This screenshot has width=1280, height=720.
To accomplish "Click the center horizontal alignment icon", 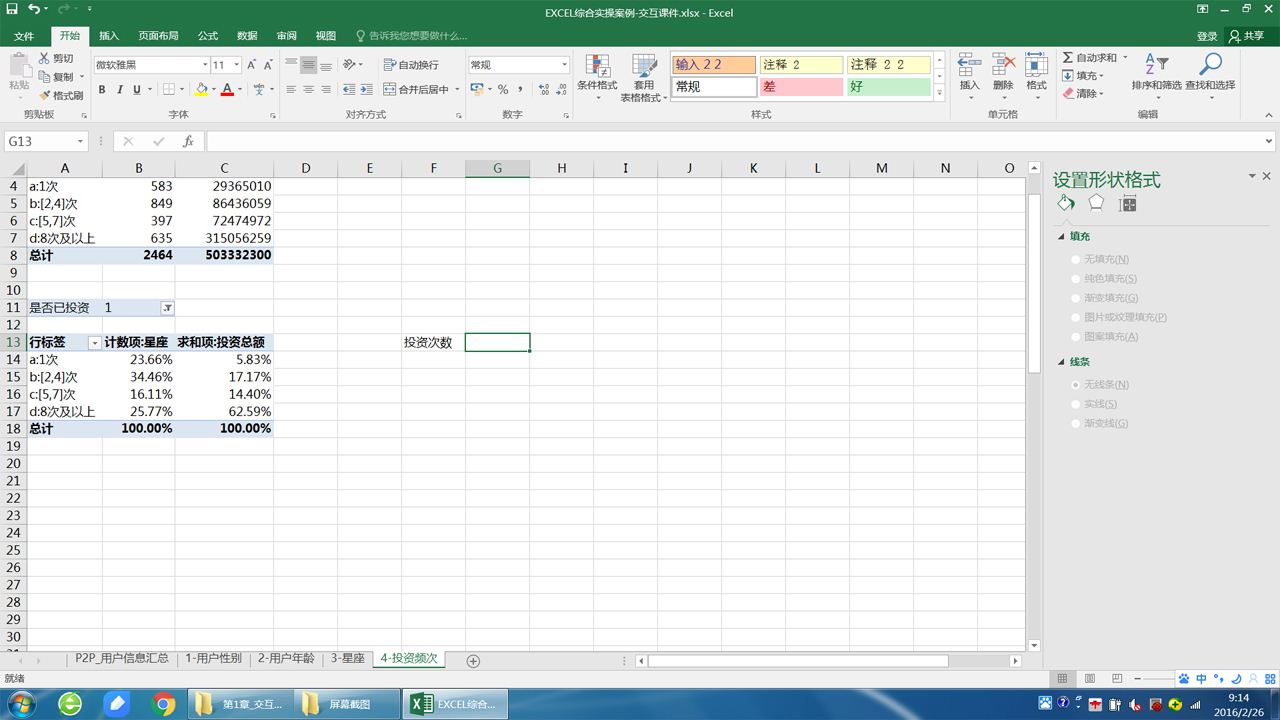I will click(308, 89).
